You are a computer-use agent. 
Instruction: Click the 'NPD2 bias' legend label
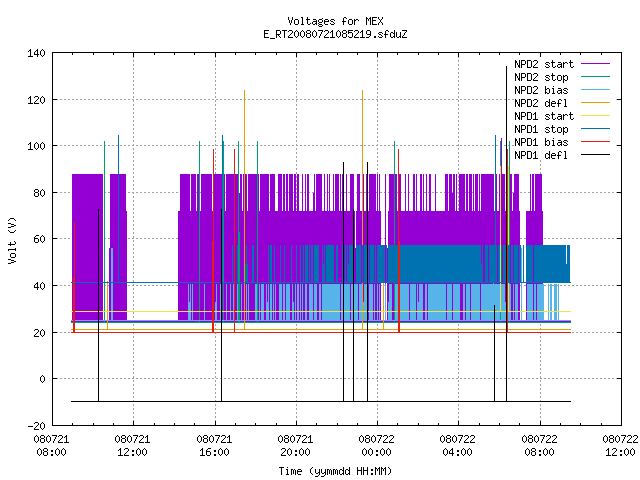(541, 90)
